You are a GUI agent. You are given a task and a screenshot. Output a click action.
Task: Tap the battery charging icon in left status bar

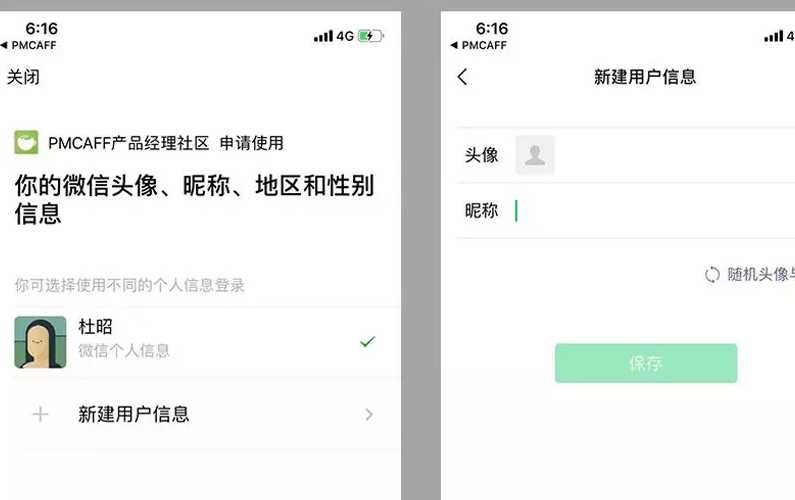pos(371,36)
